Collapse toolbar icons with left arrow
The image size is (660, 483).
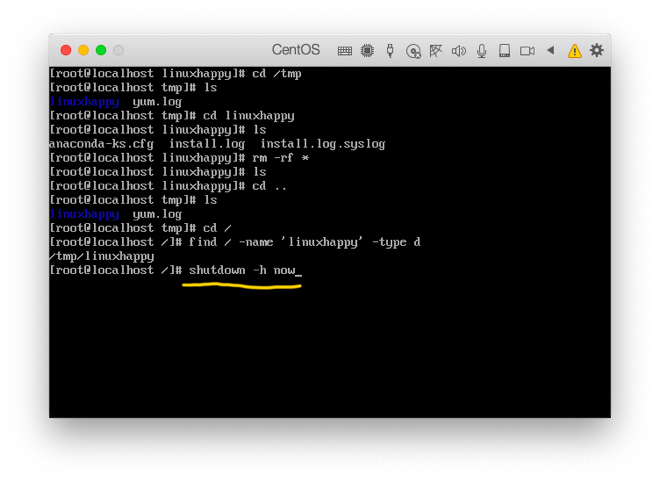pos(551,50)
